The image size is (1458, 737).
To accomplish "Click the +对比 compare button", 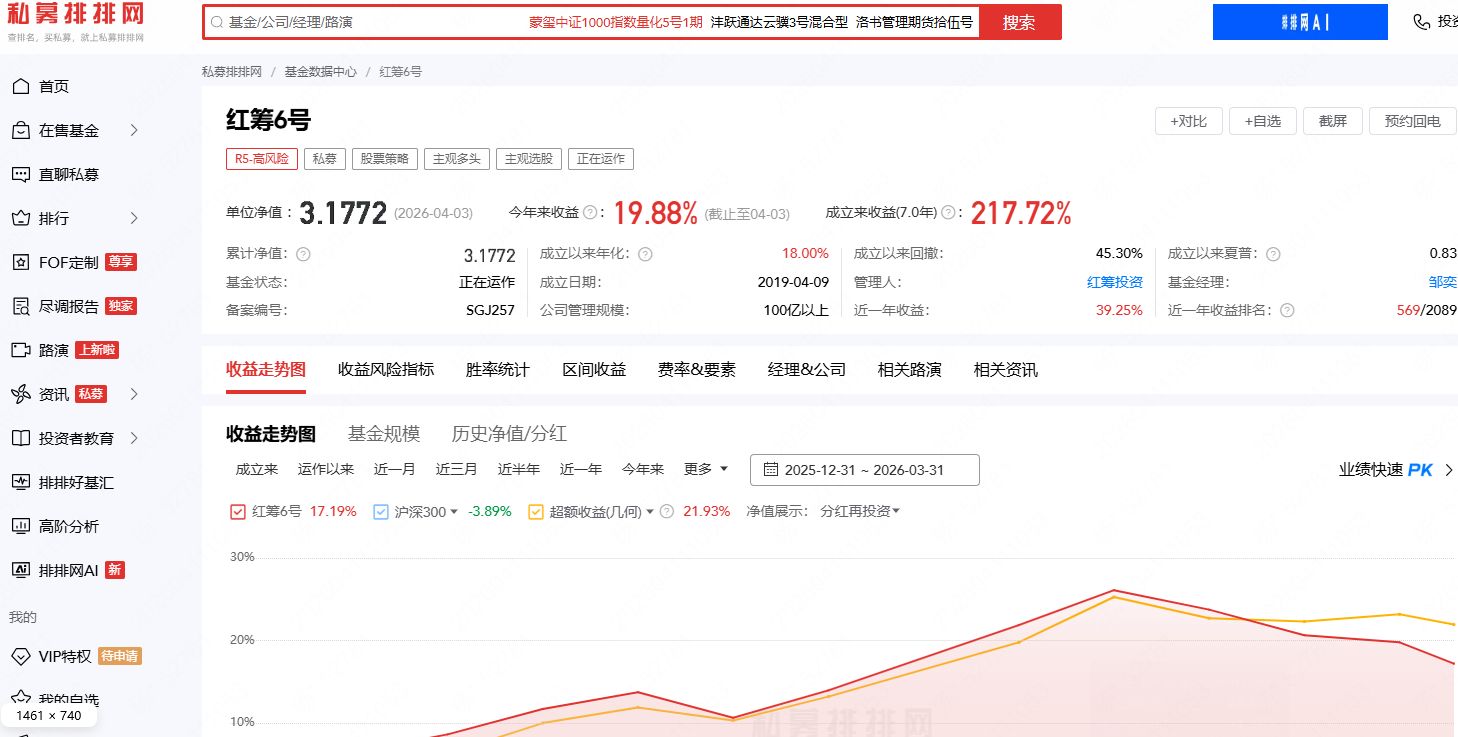I will tap(1188, 120).
